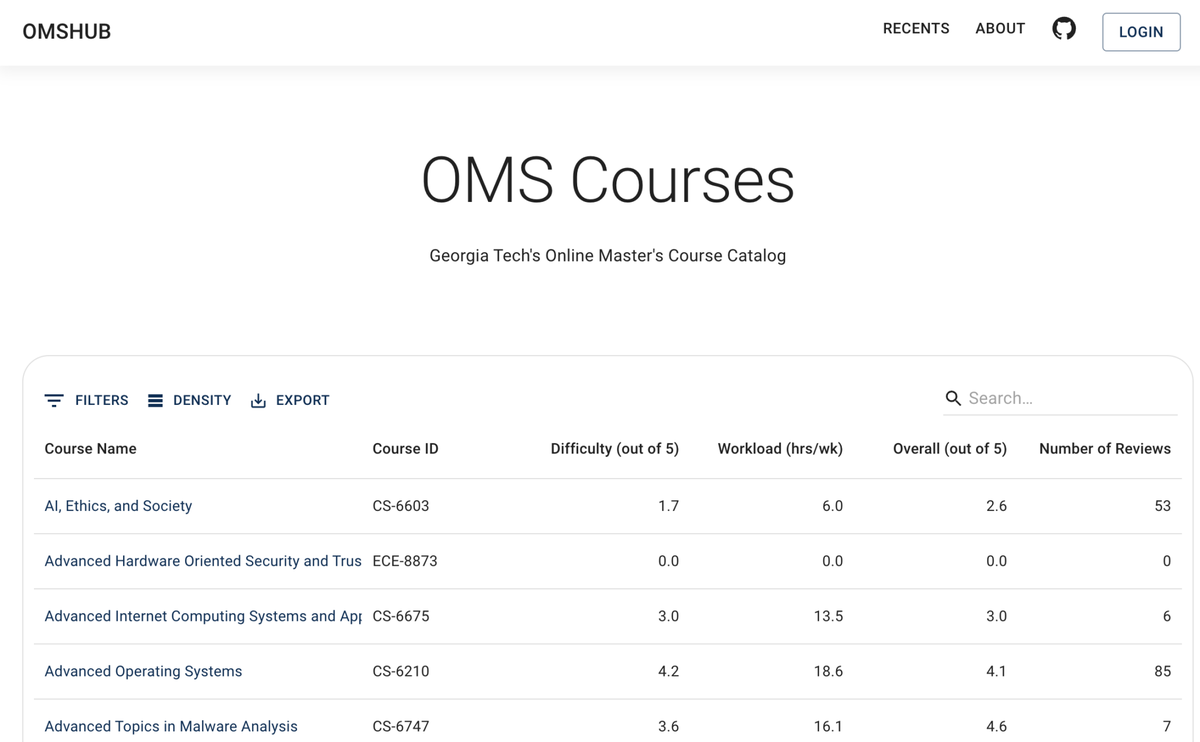Open the Recents page

click(915, 29)
